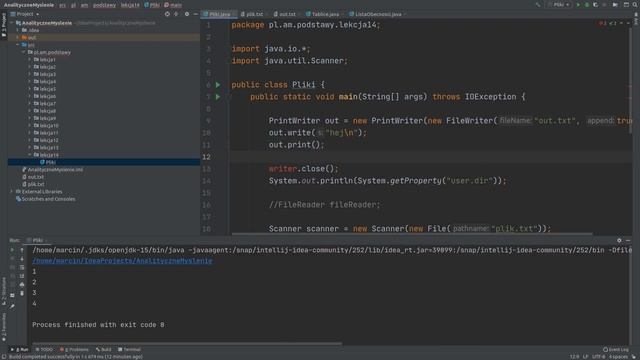This screenshot has height=360, width=640.
Task: Expand the External Libraries node
Action: coord(12,191)
